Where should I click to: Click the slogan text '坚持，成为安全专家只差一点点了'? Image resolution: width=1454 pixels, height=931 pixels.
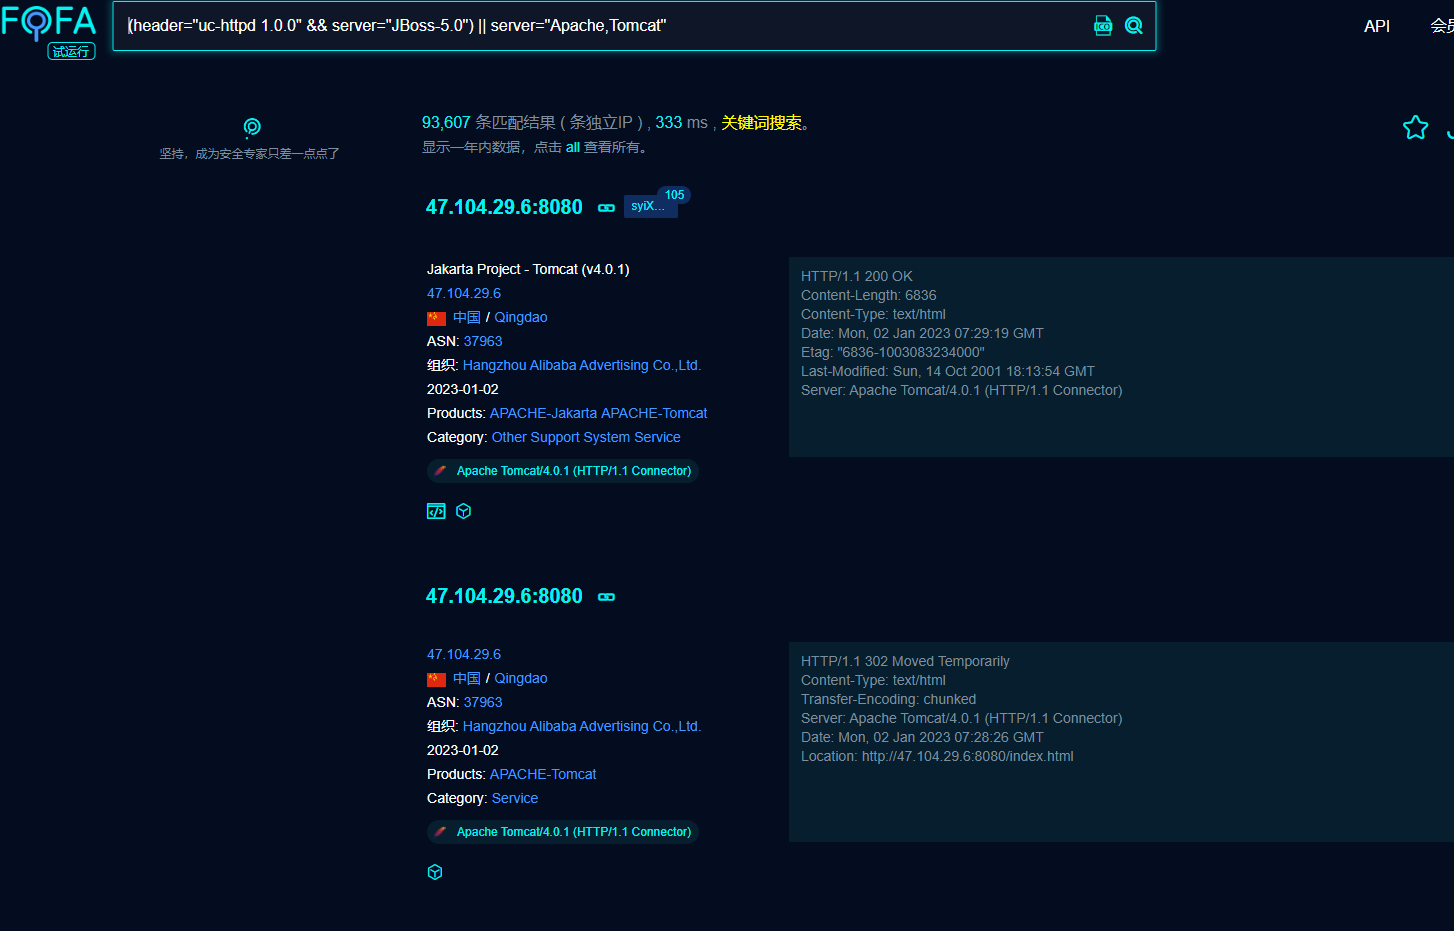(x=250, y=154)
